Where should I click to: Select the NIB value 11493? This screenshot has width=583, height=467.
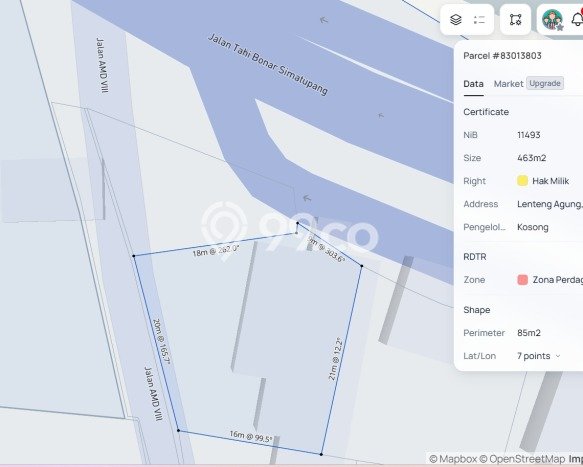click(x=528, y=135)
